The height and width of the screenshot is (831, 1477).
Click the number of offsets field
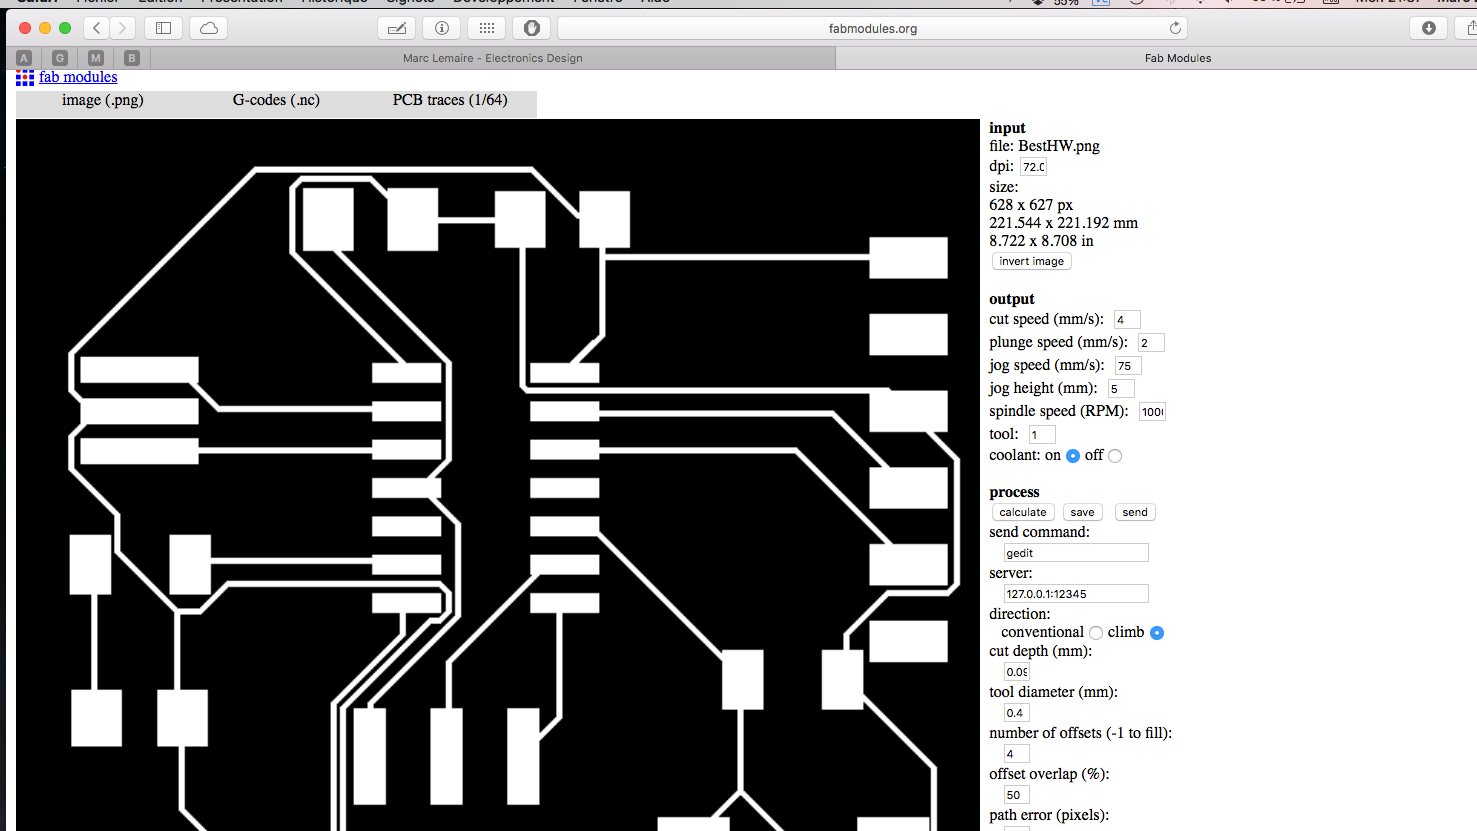tap(1017, 754)
